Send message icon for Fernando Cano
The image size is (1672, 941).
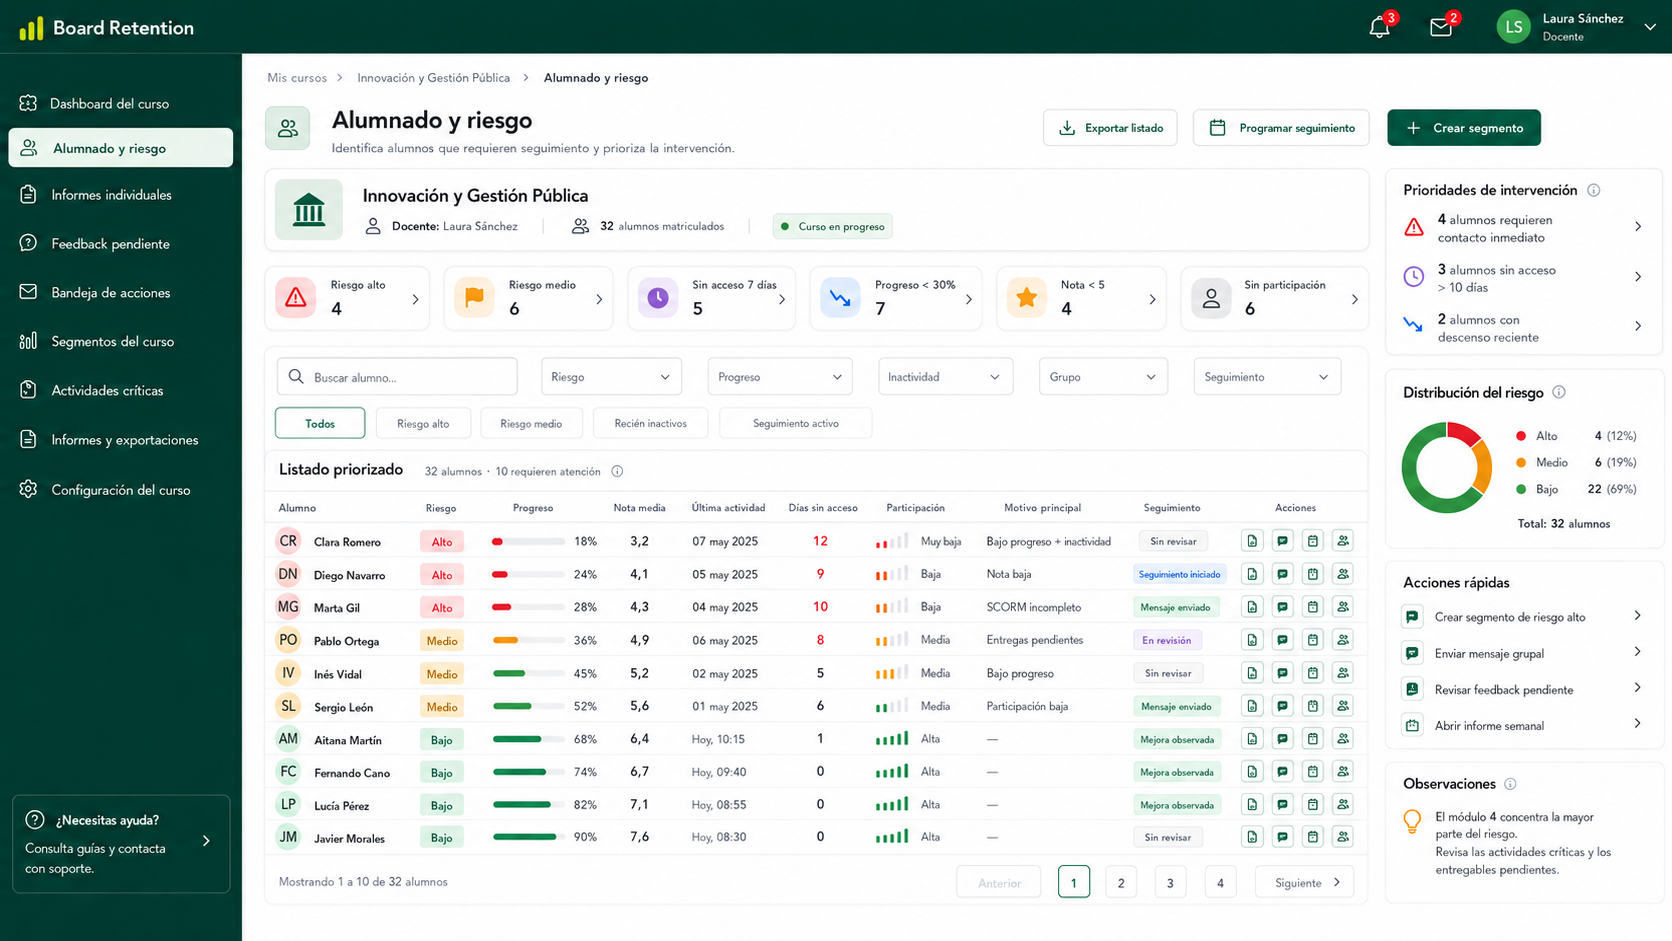point(1282,772)
